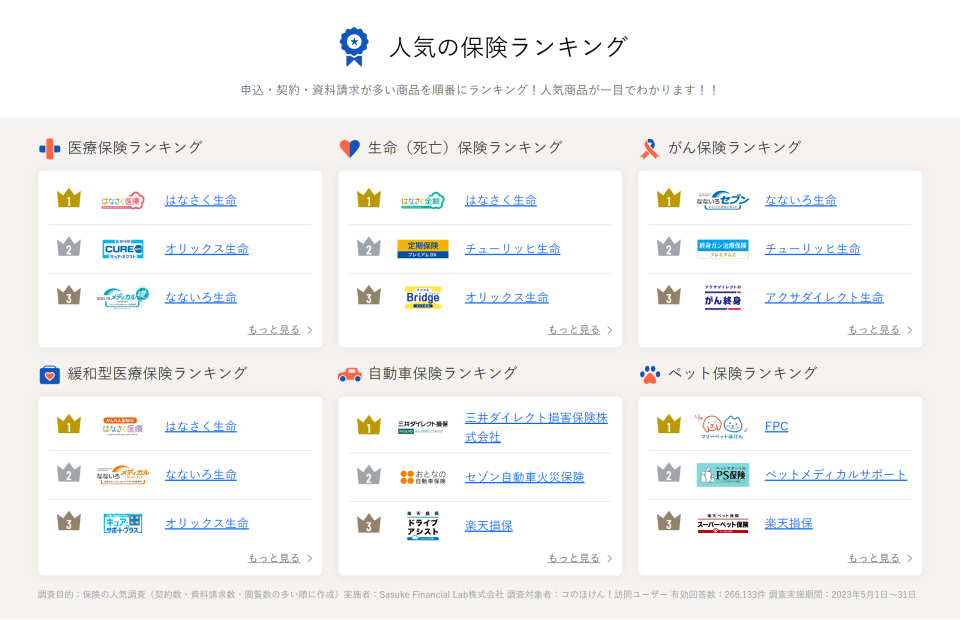The image size is (961, 620).
Task: Click the blue heart life insurance icon
Action: click(x=349, y=148)
